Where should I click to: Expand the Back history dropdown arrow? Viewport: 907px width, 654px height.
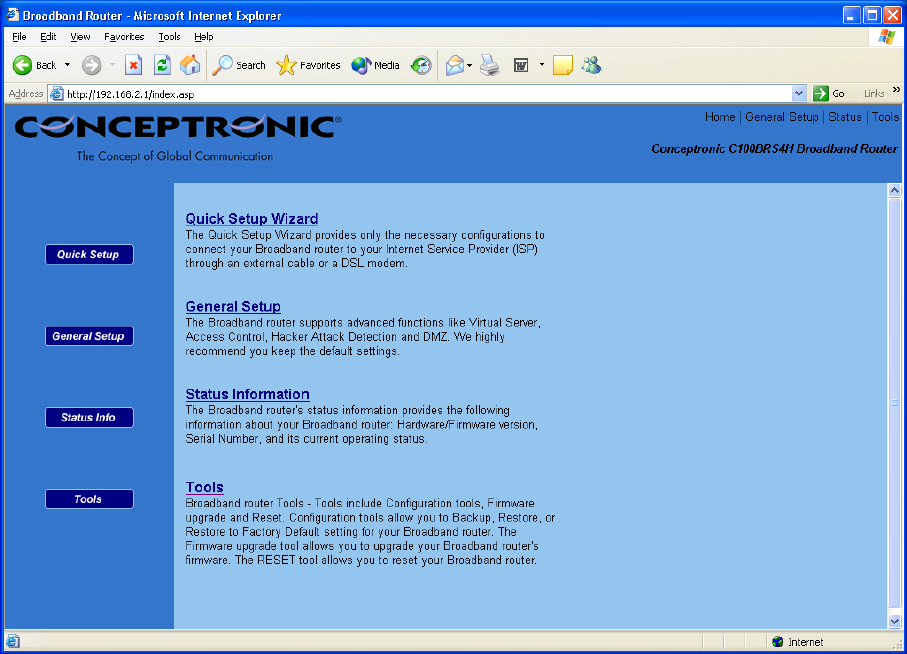click(x=67, y=65)
